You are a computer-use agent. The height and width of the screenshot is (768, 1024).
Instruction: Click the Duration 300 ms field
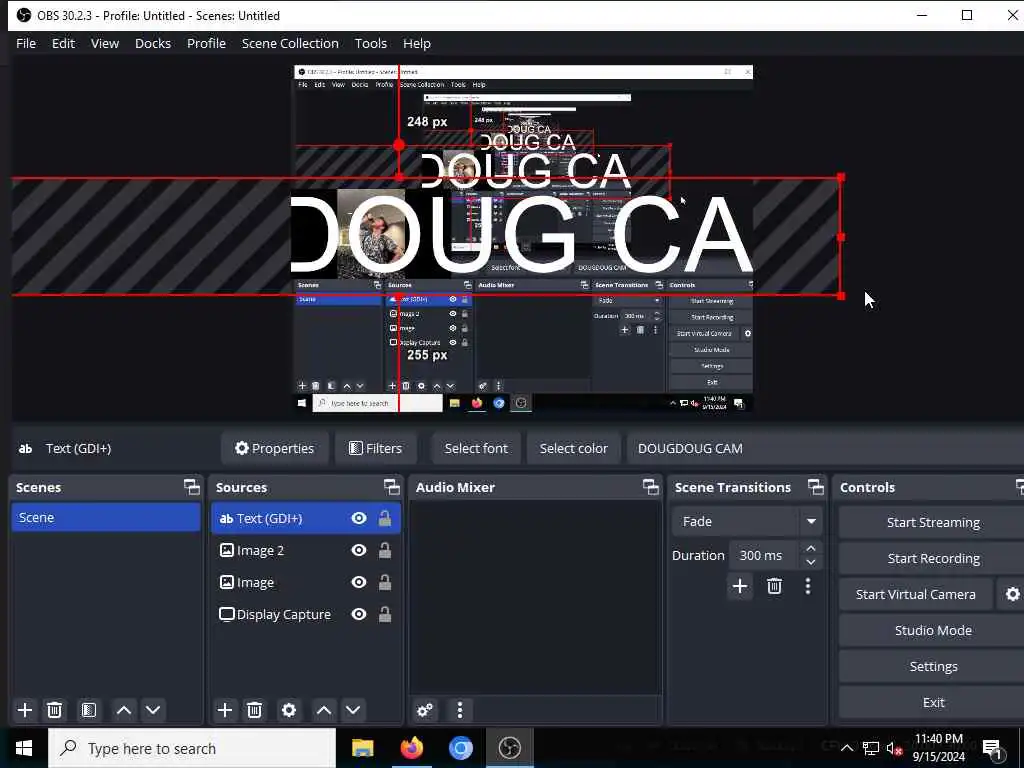point(764,555)
